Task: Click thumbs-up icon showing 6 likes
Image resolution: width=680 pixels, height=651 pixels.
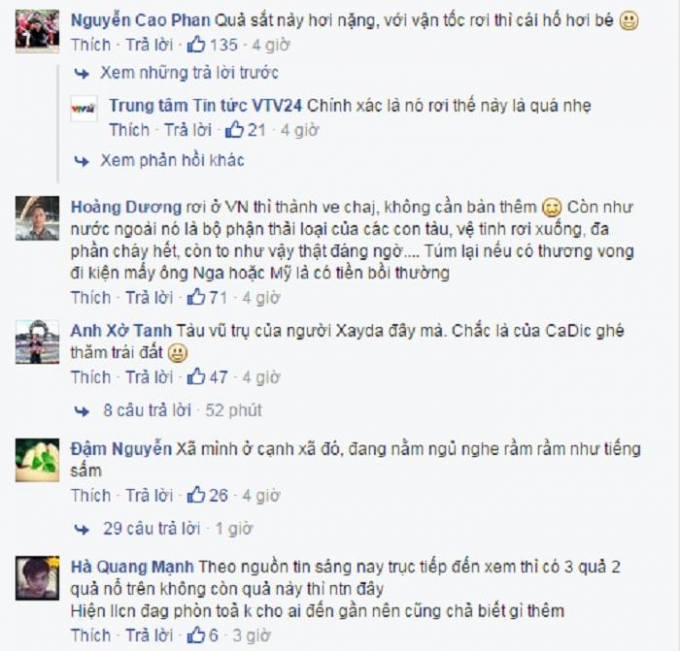Action: click(196, 635)
